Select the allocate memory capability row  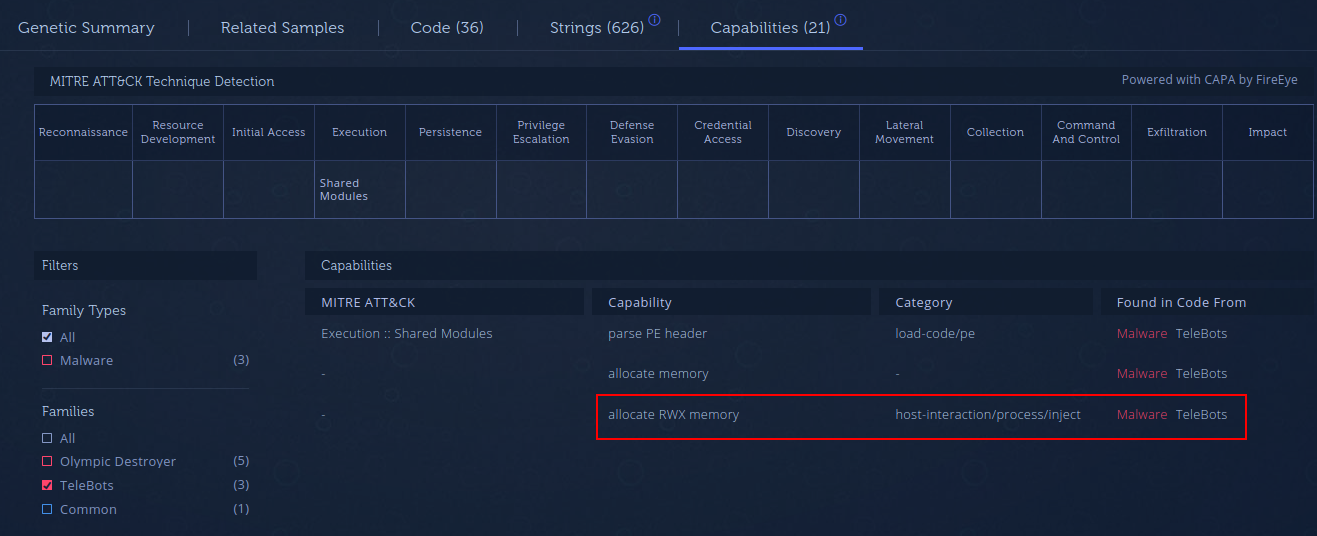(658, 374)
